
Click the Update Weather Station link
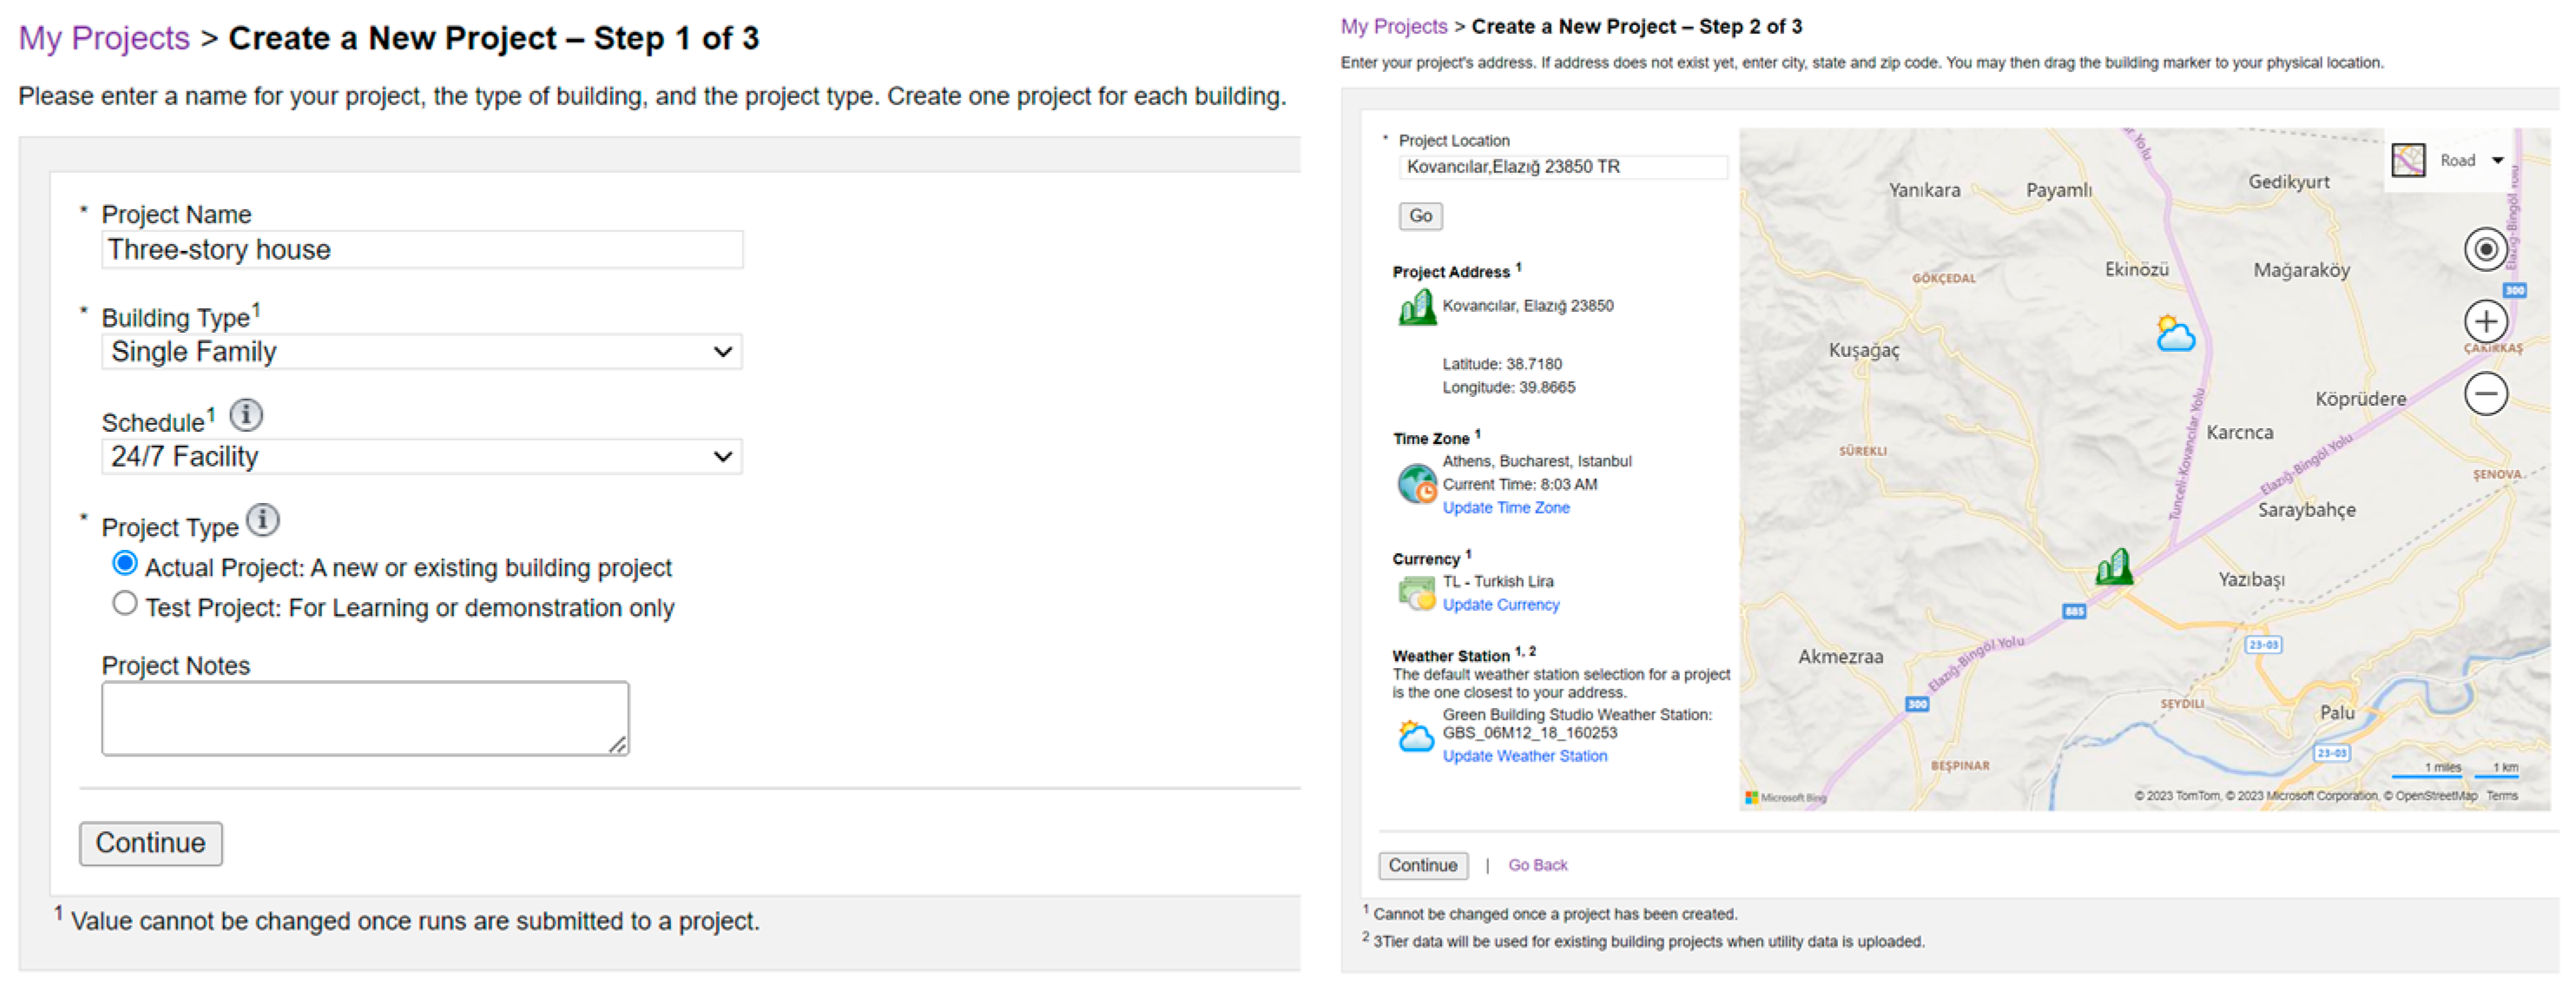(x=1524, y=757)
